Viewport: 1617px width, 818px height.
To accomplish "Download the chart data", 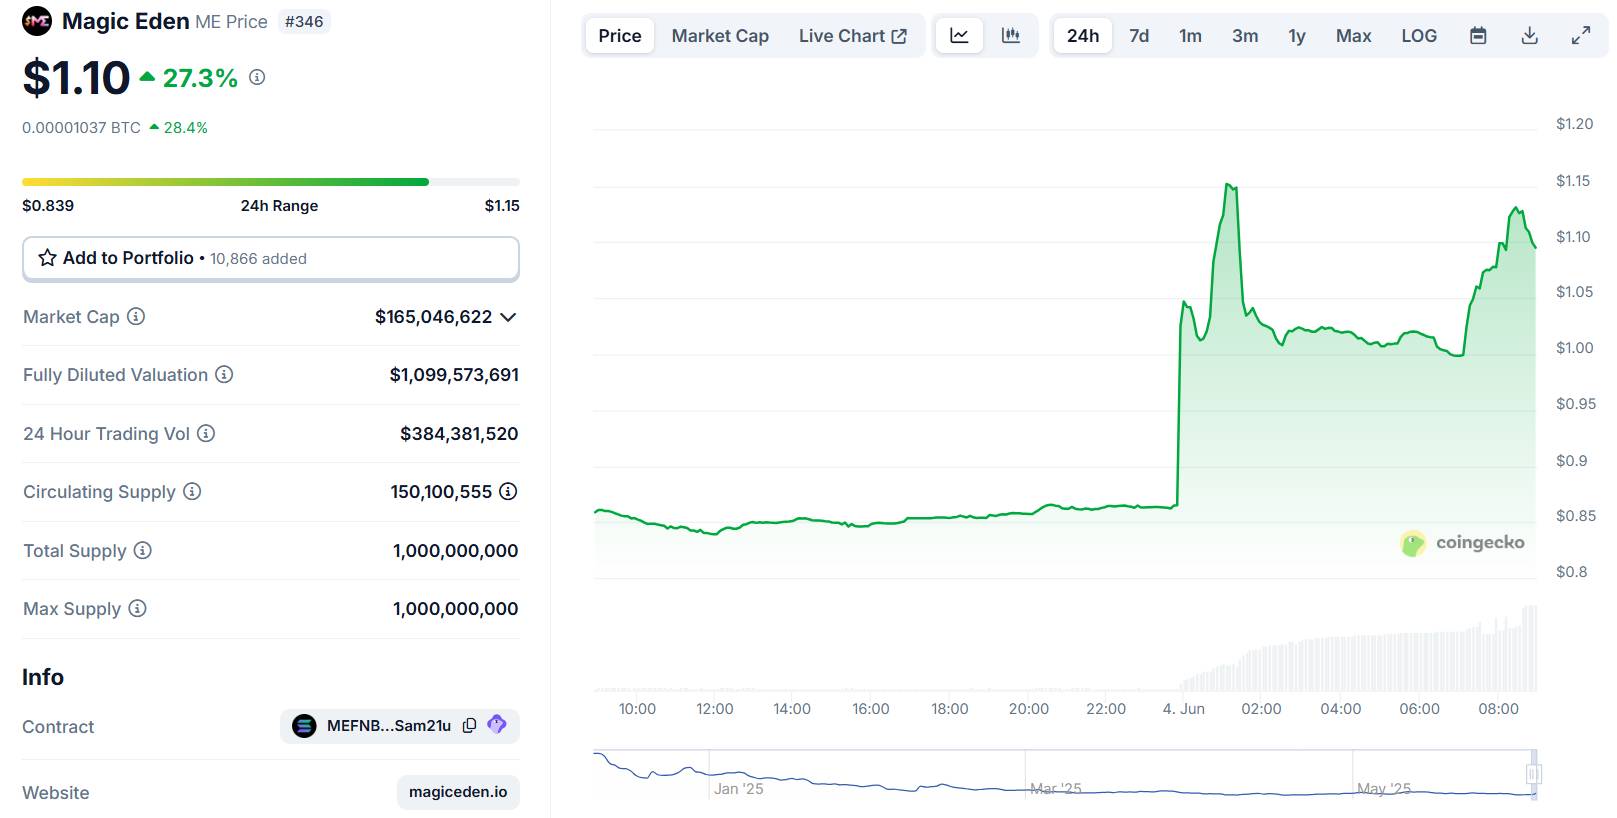I will pyautogui.click(x=1529, y=36).
